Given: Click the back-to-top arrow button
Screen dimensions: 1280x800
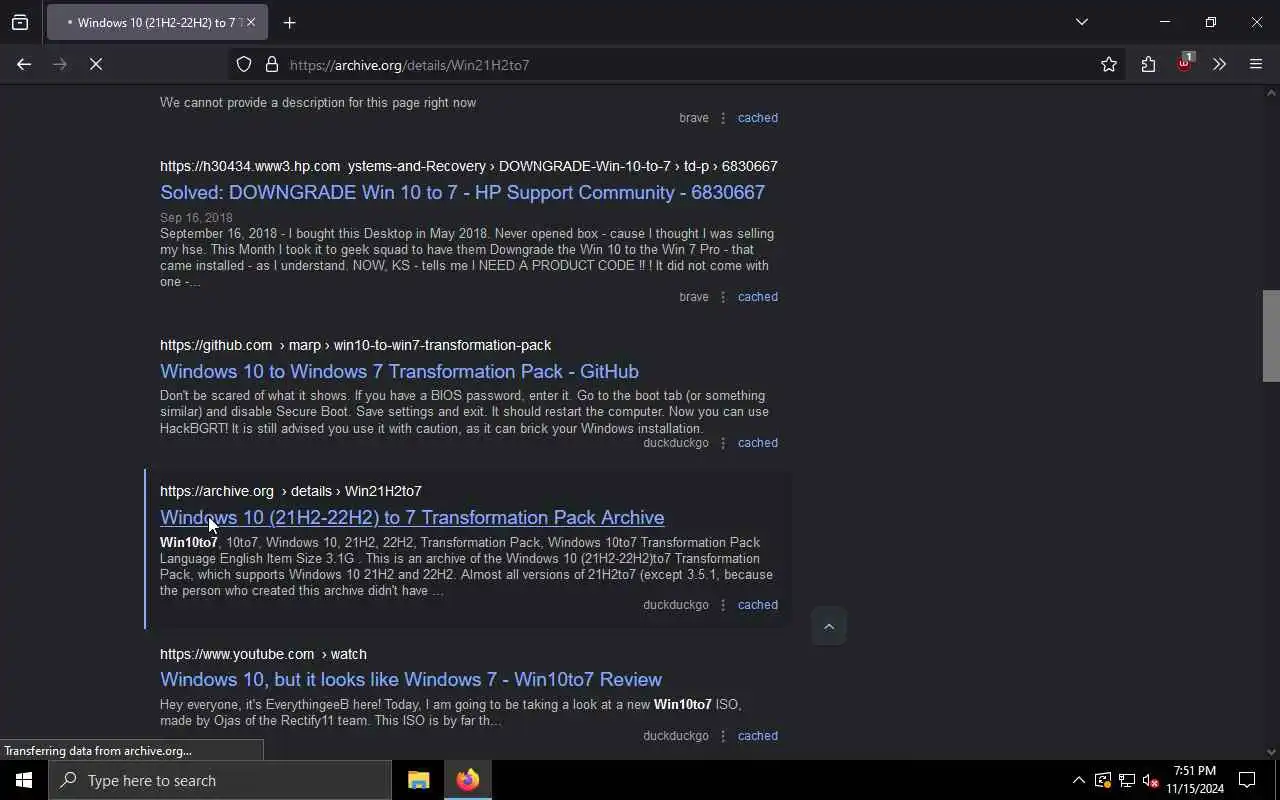Looking at the screenshot, I should [828, 626].
